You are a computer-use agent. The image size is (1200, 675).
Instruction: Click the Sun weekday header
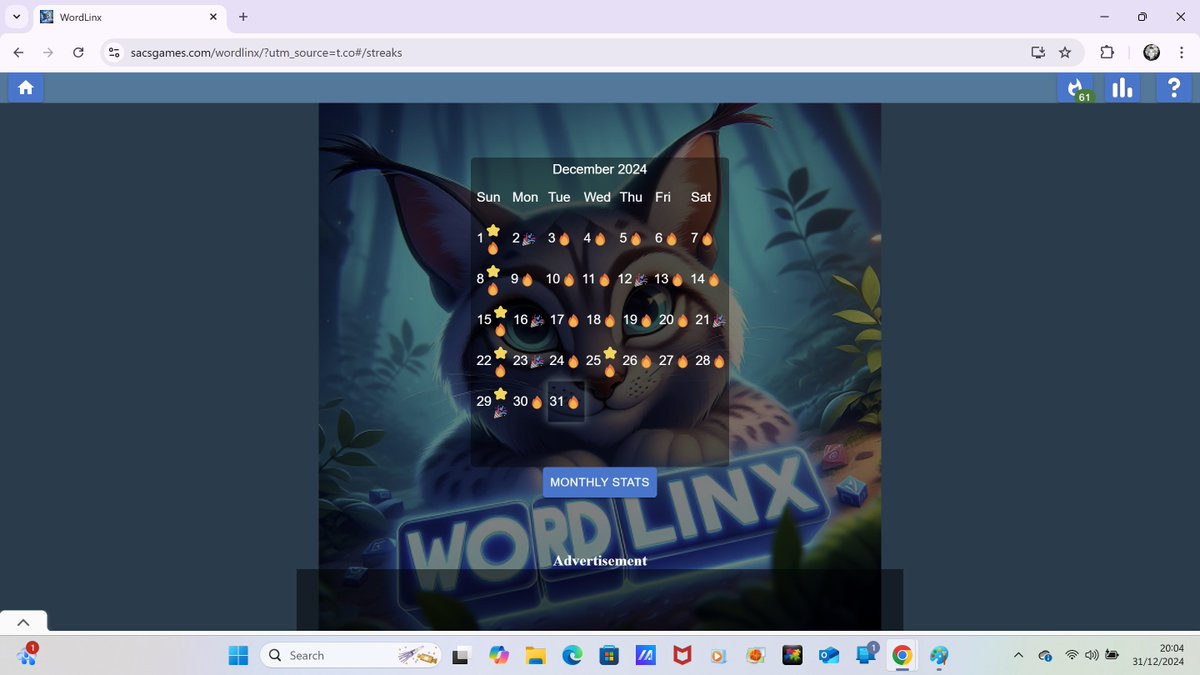click(x=488, y=197)
